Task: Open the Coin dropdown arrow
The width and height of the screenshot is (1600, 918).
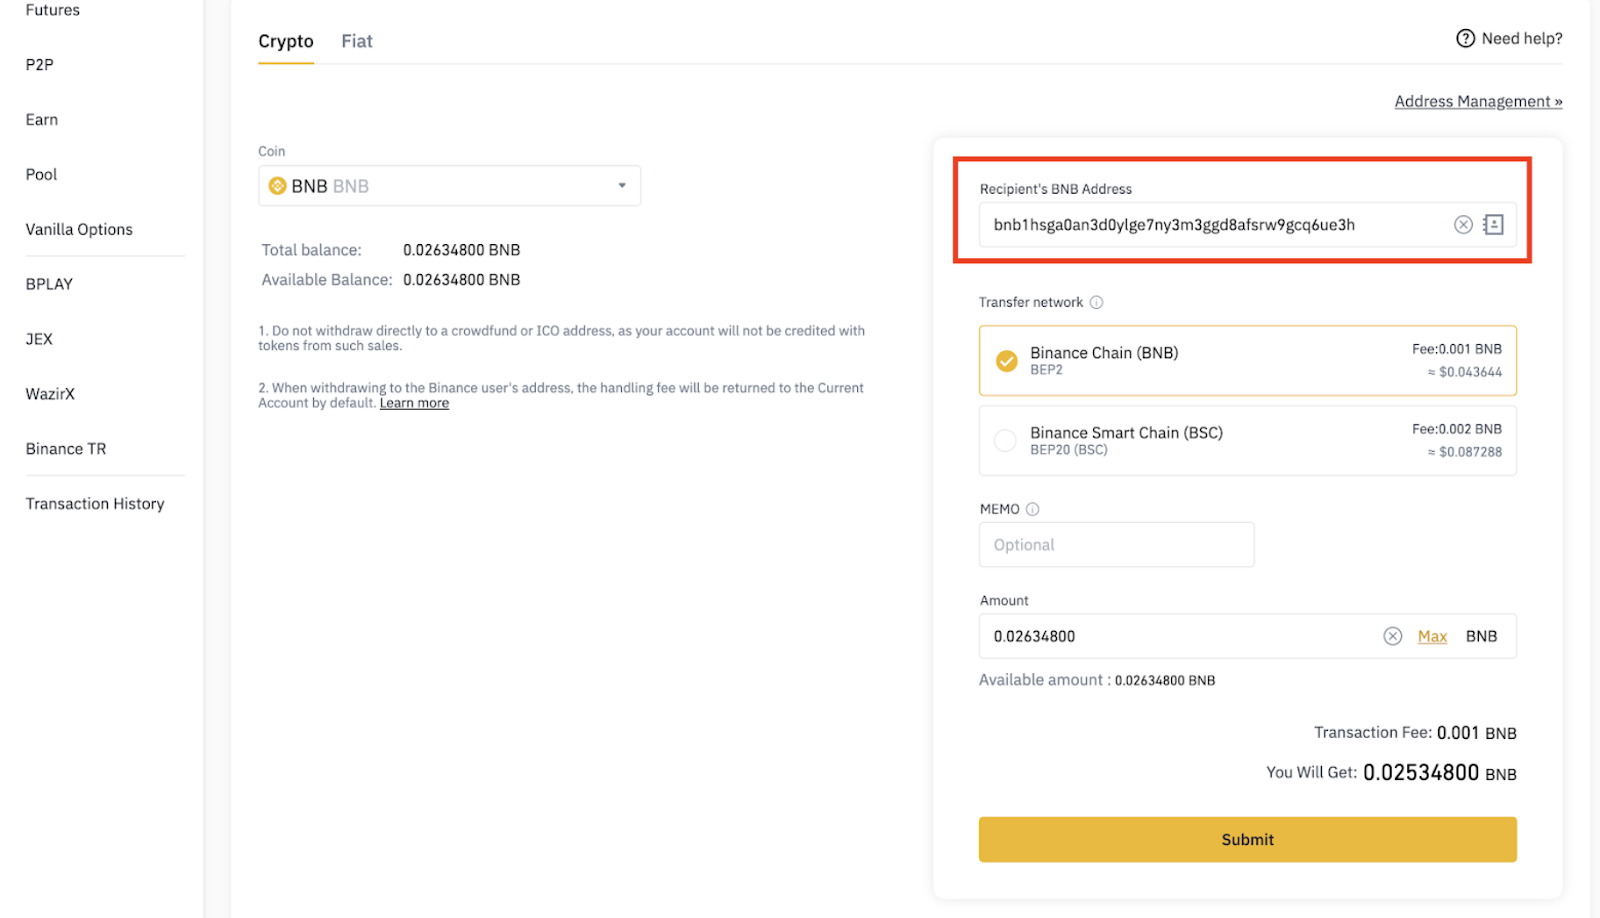Action: pos(622,186)
